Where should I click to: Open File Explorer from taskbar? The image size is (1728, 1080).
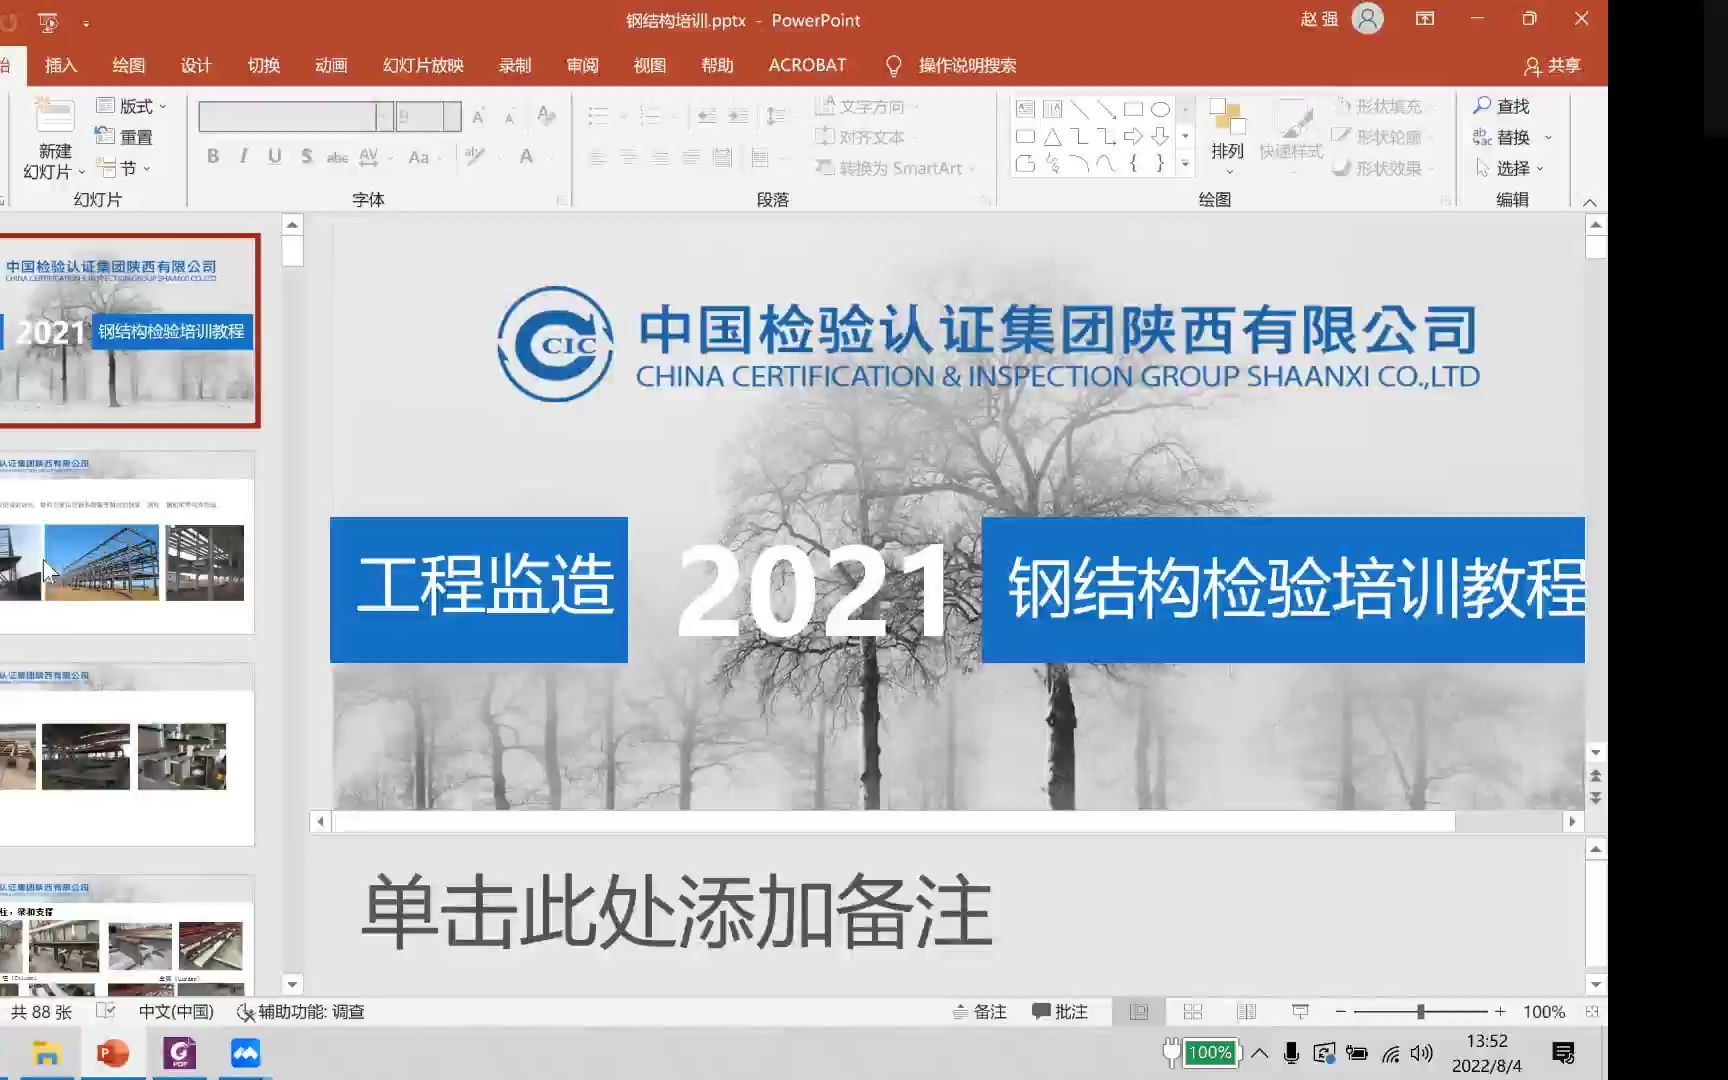pyautogui.click(x=46, y=1053)
